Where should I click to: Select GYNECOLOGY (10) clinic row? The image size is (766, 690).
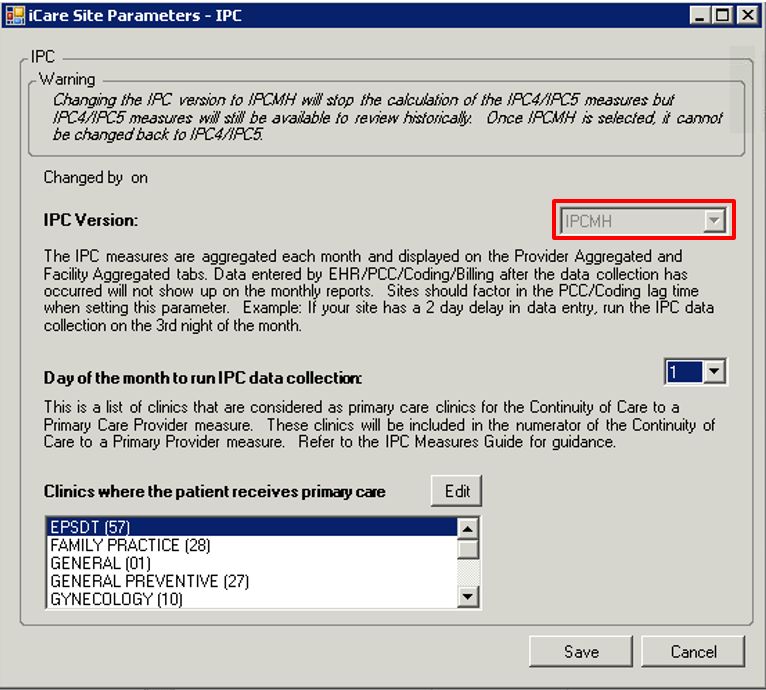[252, 599]
